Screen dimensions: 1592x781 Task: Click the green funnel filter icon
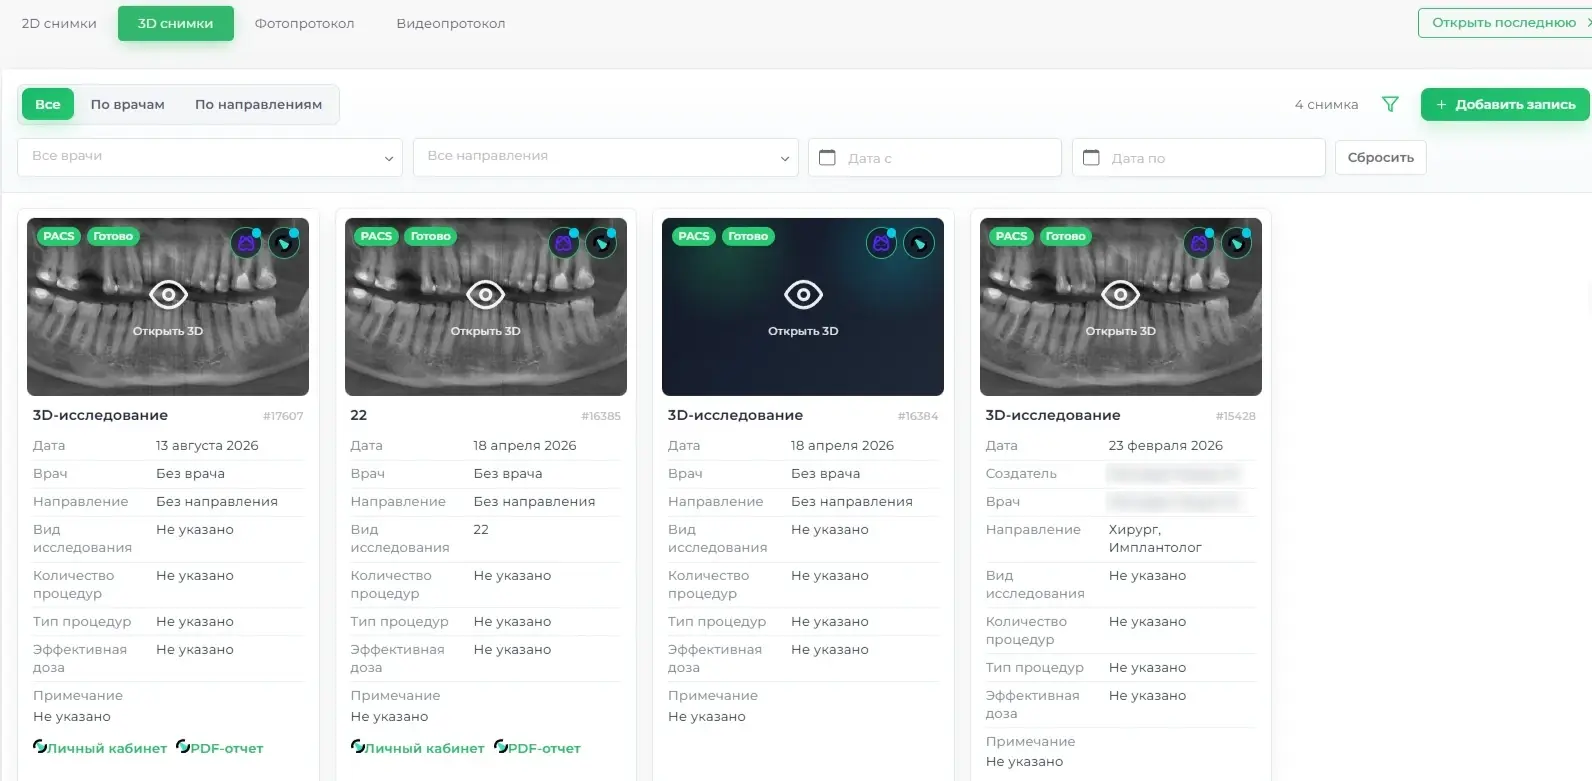[1390, 104]
